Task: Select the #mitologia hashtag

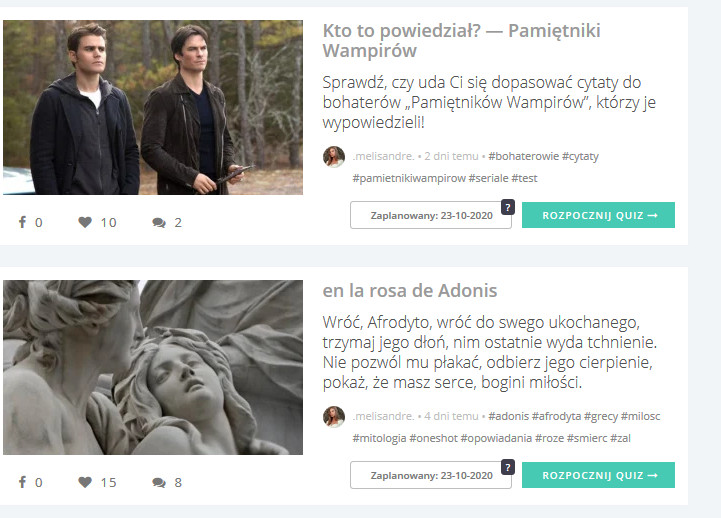Action: pyautogui.click(x=379, y=438)
